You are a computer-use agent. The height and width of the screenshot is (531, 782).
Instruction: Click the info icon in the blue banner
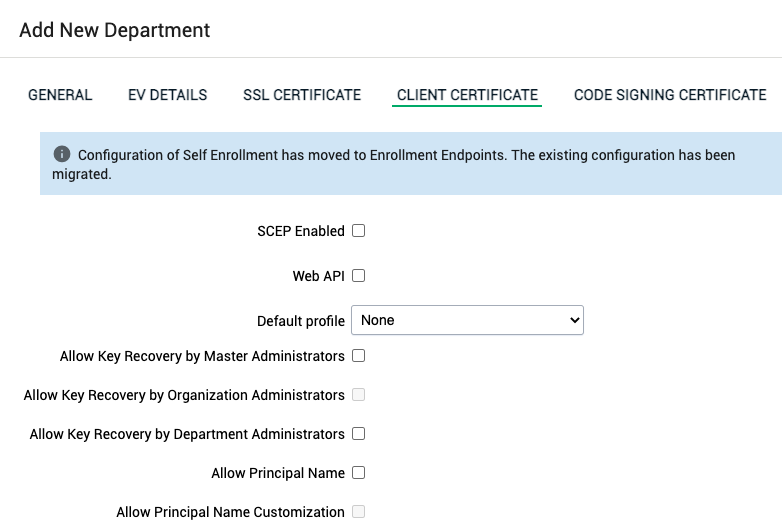62,155
